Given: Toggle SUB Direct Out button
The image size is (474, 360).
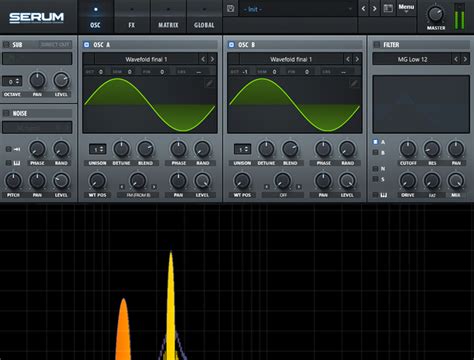Looking at the screenshot, I should click(x=55, y=44).
